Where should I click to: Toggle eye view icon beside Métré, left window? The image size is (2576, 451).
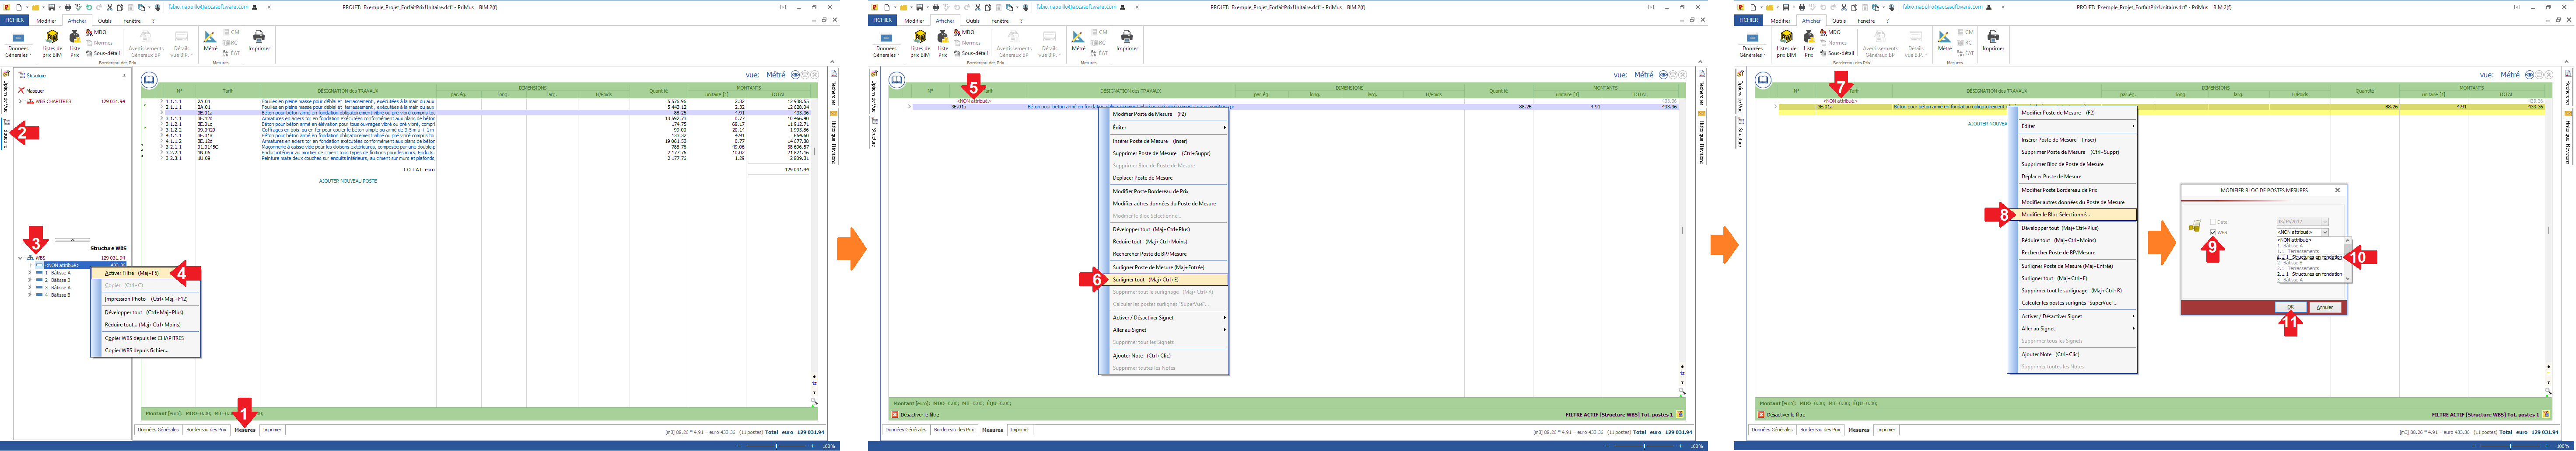[796, 75]
